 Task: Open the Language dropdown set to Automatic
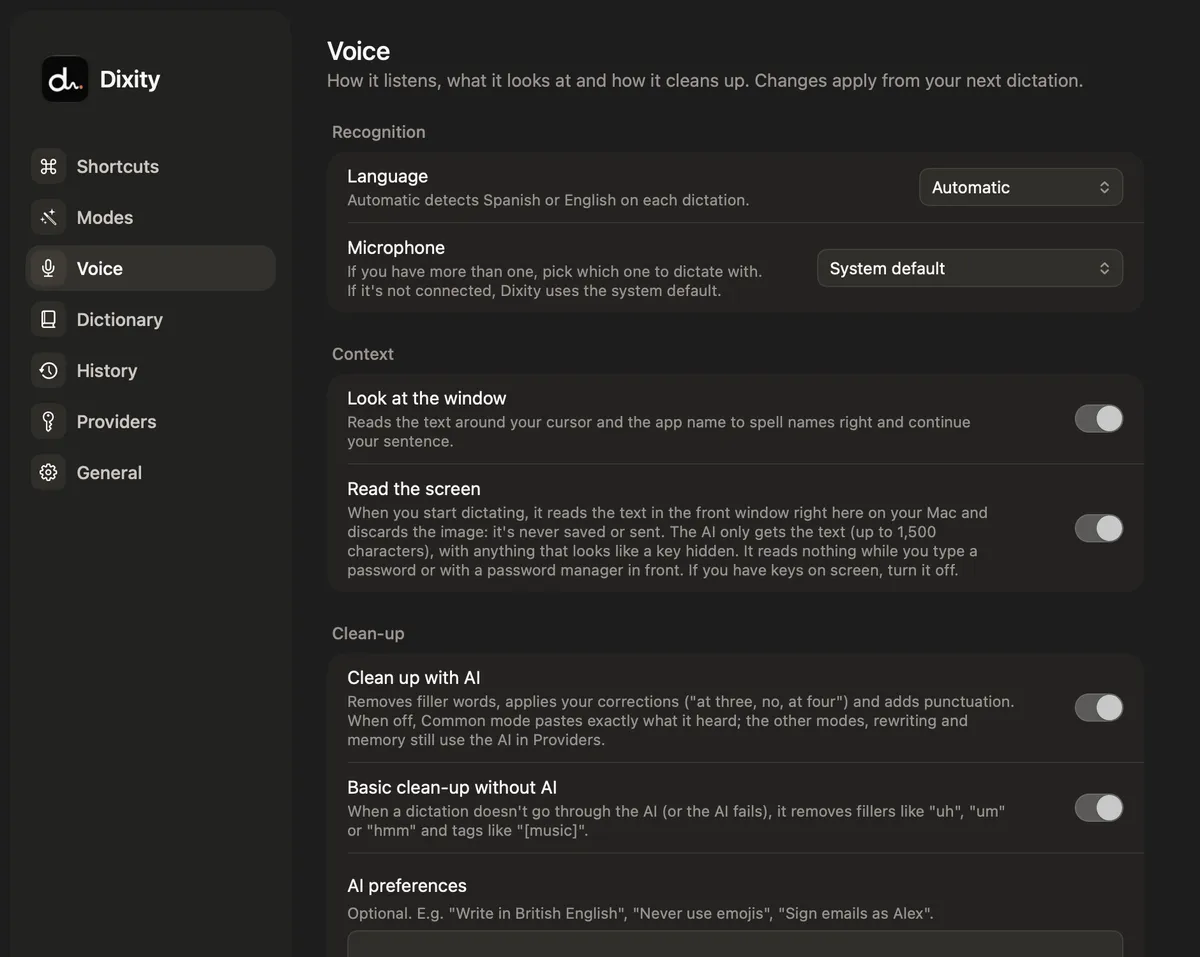(x=1021, y=187)
